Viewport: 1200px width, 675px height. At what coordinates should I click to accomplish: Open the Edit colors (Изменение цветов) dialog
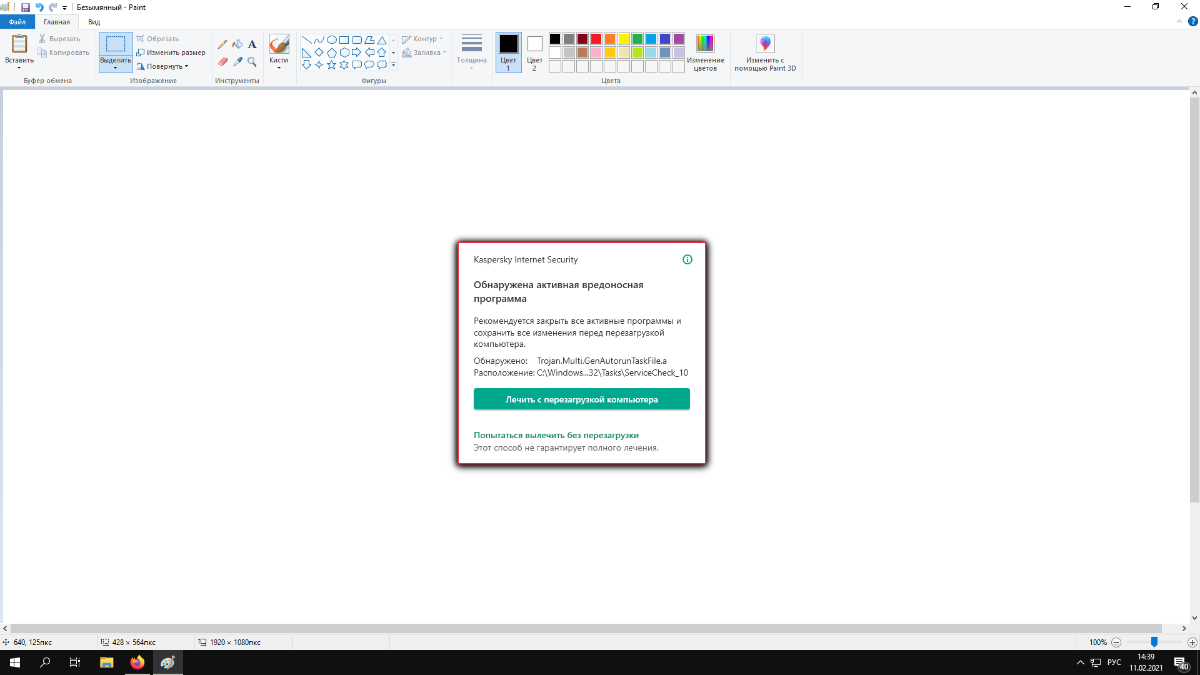[x=705, y=53]
